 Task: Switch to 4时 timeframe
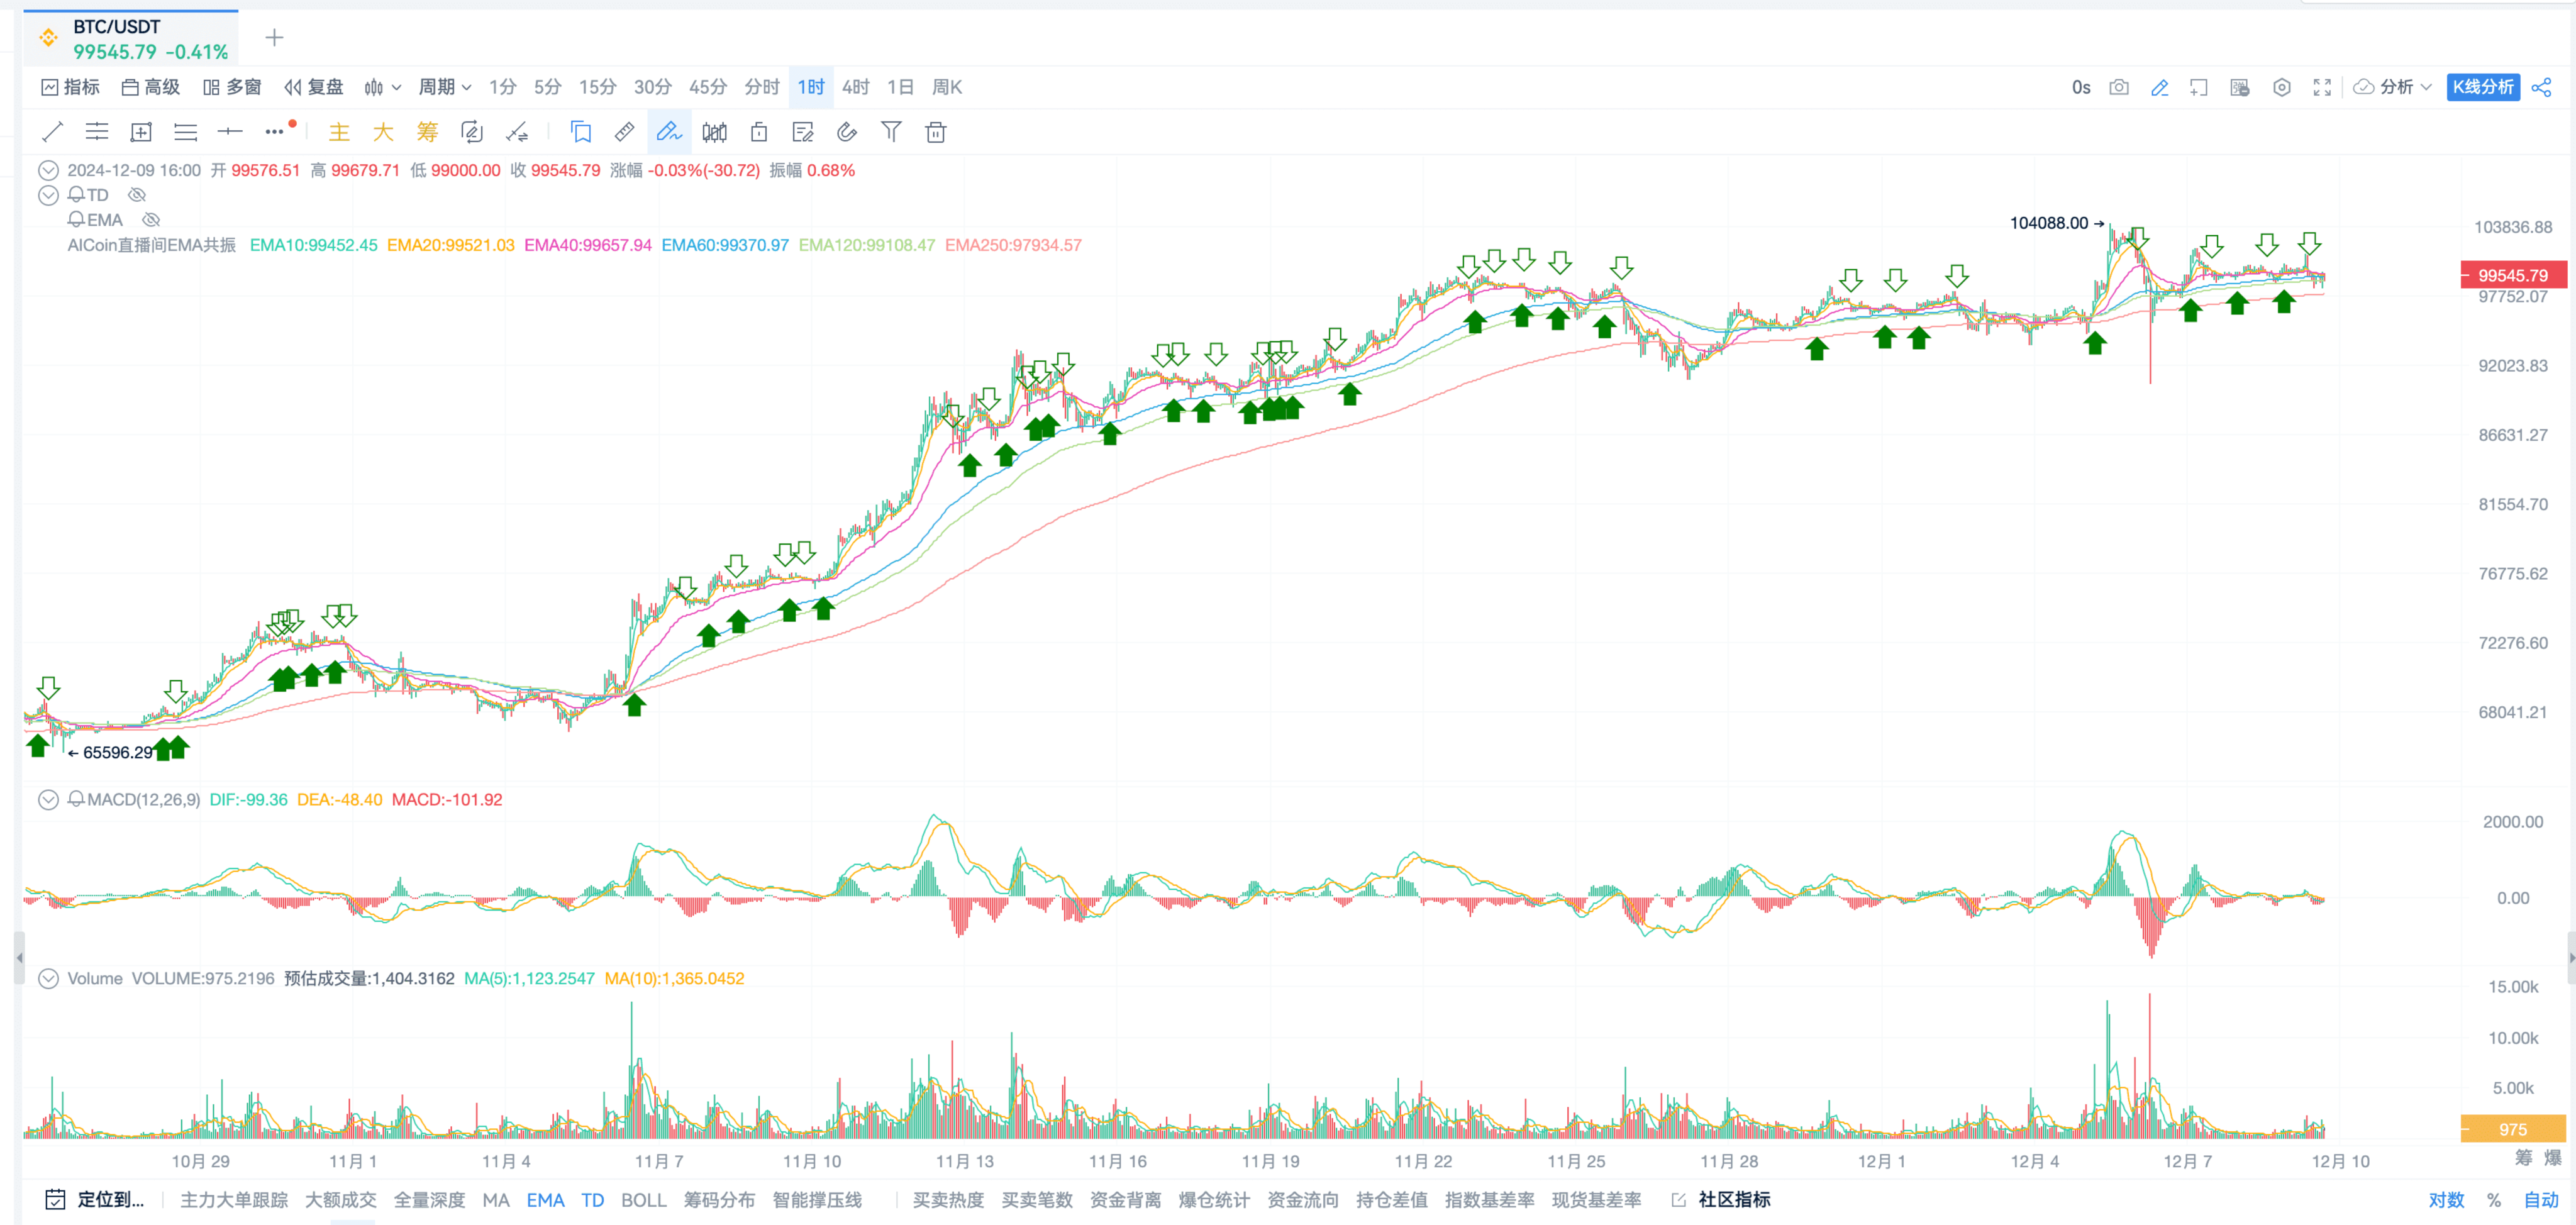(856, 87)
